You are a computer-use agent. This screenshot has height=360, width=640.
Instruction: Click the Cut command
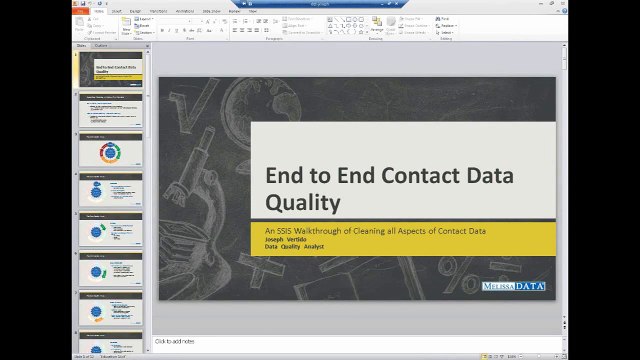94,19
